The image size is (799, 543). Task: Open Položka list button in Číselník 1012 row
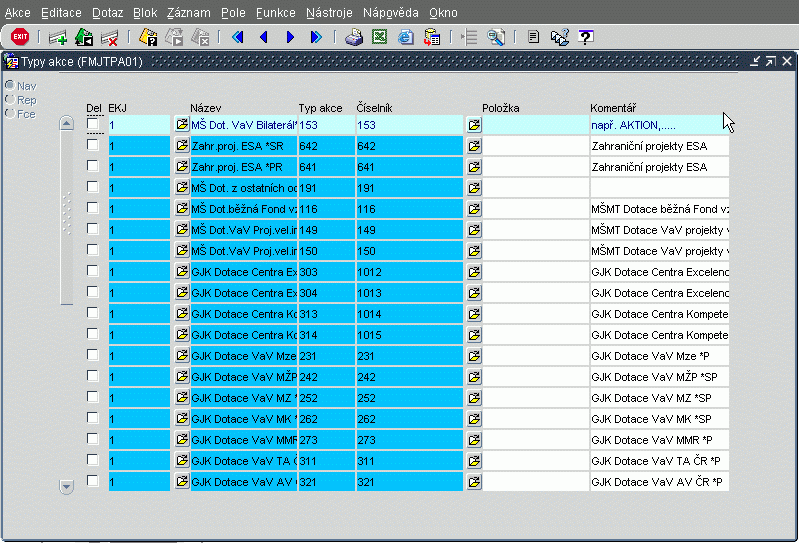[x=473, y=271]
